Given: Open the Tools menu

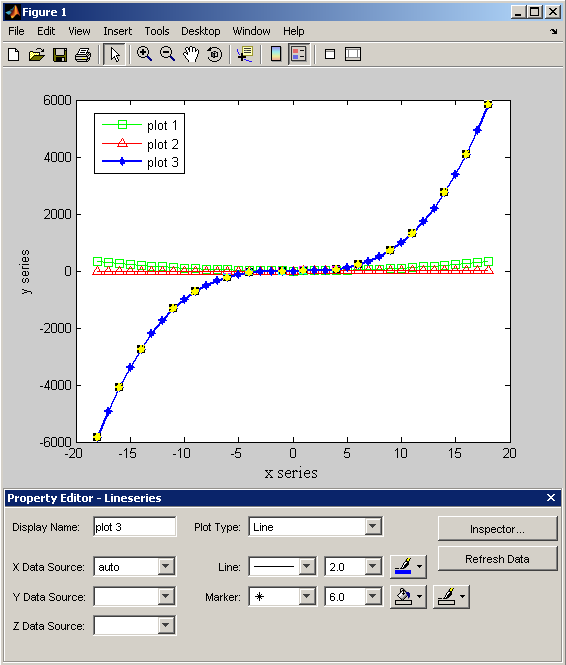Looking at the screenshot, I should (157, 31).
